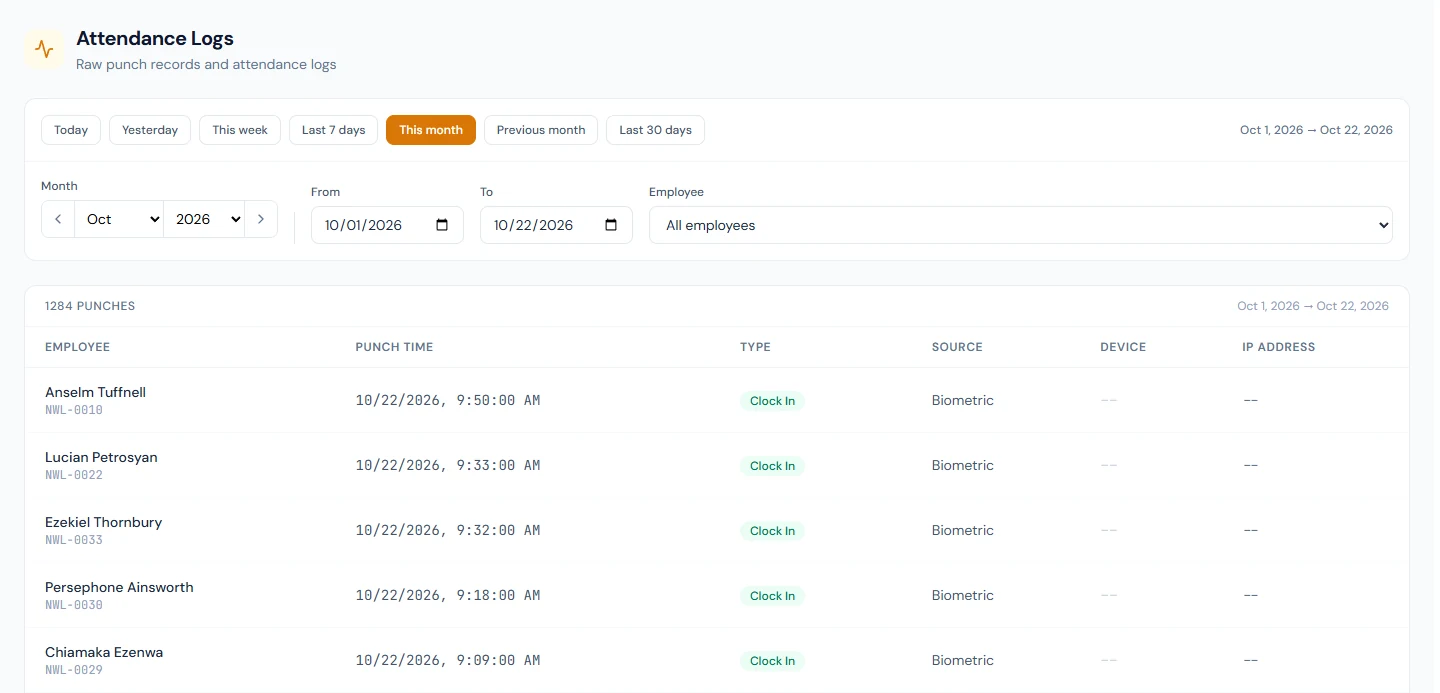Click the PUNCH TIME column header
Screen dimensions: 1440x693
click(394, 347)
